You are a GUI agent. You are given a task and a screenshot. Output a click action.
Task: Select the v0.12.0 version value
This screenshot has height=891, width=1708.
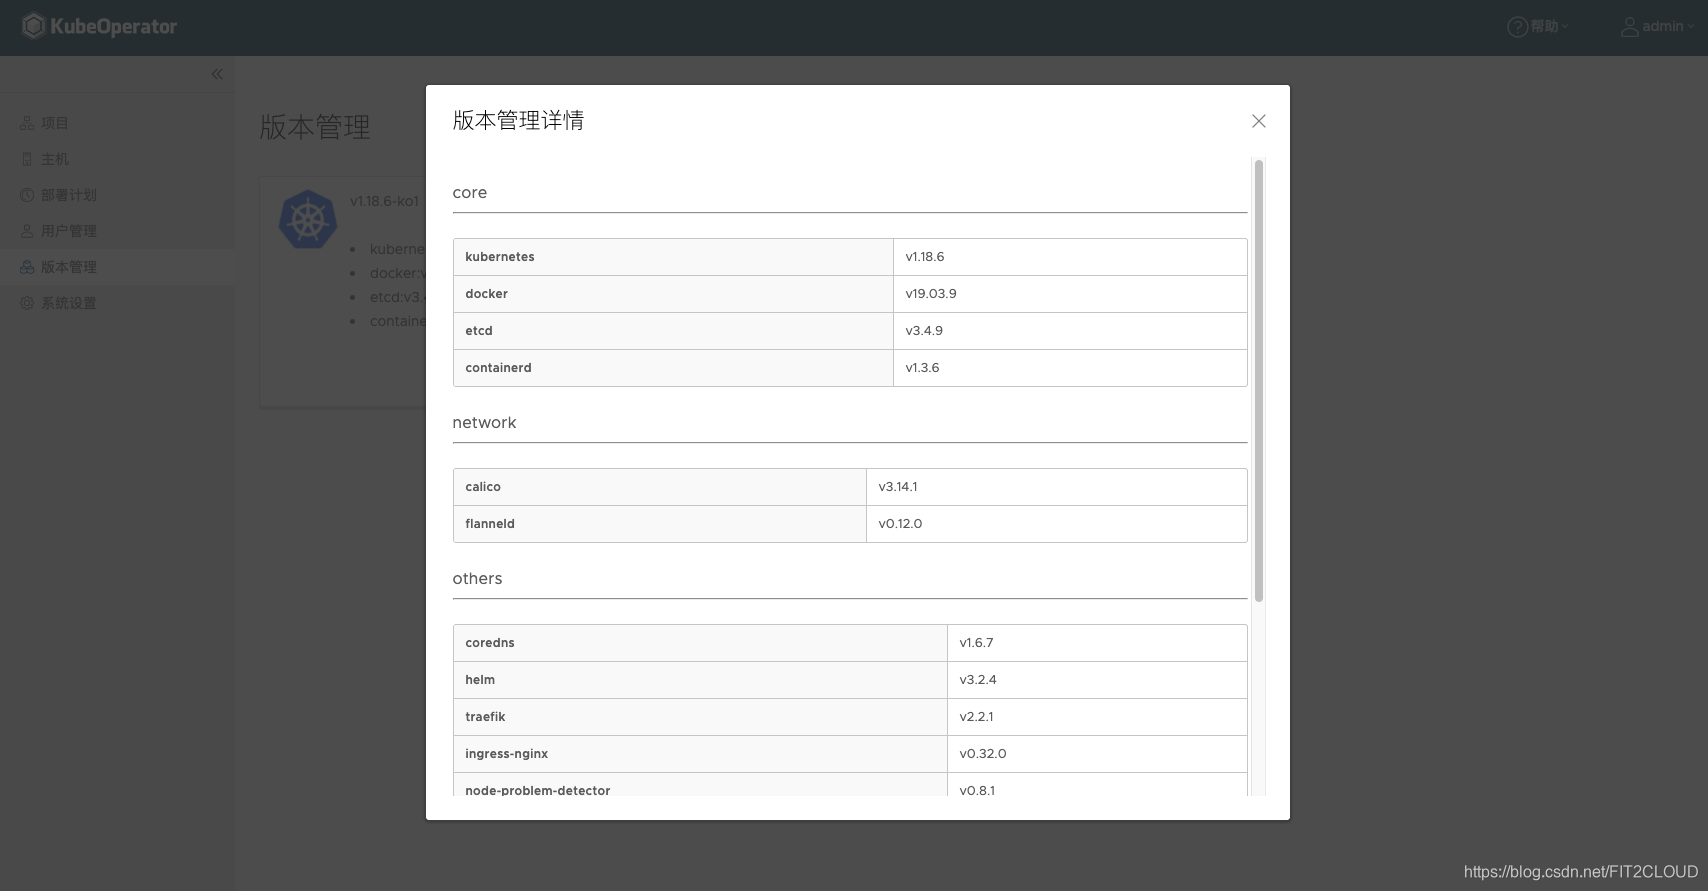click(900, 524)
